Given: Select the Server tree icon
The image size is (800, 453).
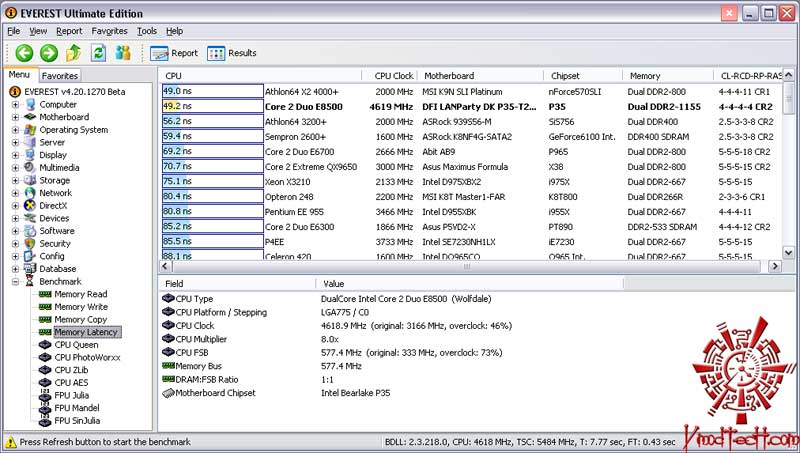Looking at the screenshot, I should tap(31, 142).
